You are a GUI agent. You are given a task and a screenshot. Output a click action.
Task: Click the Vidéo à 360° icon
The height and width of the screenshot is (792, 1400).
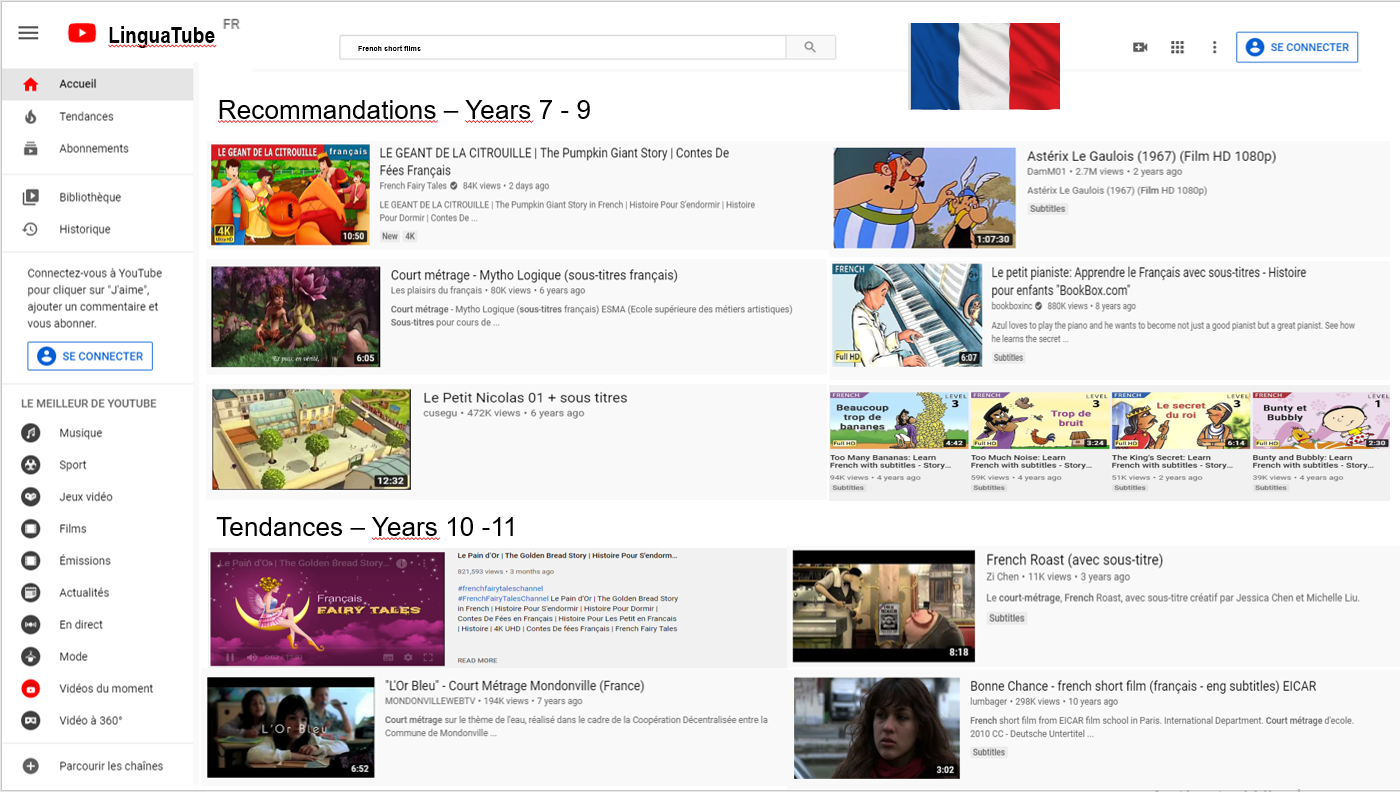point(31,721)
